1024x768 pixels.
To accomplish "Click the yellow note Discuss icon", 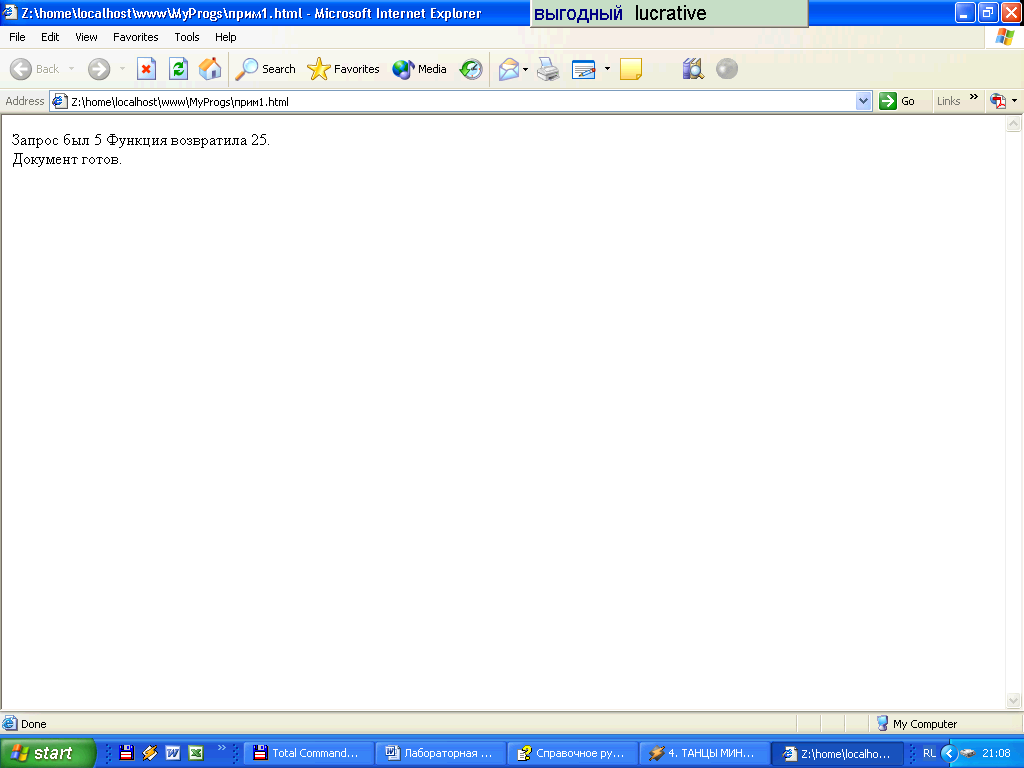I will (x=631, y=69).
